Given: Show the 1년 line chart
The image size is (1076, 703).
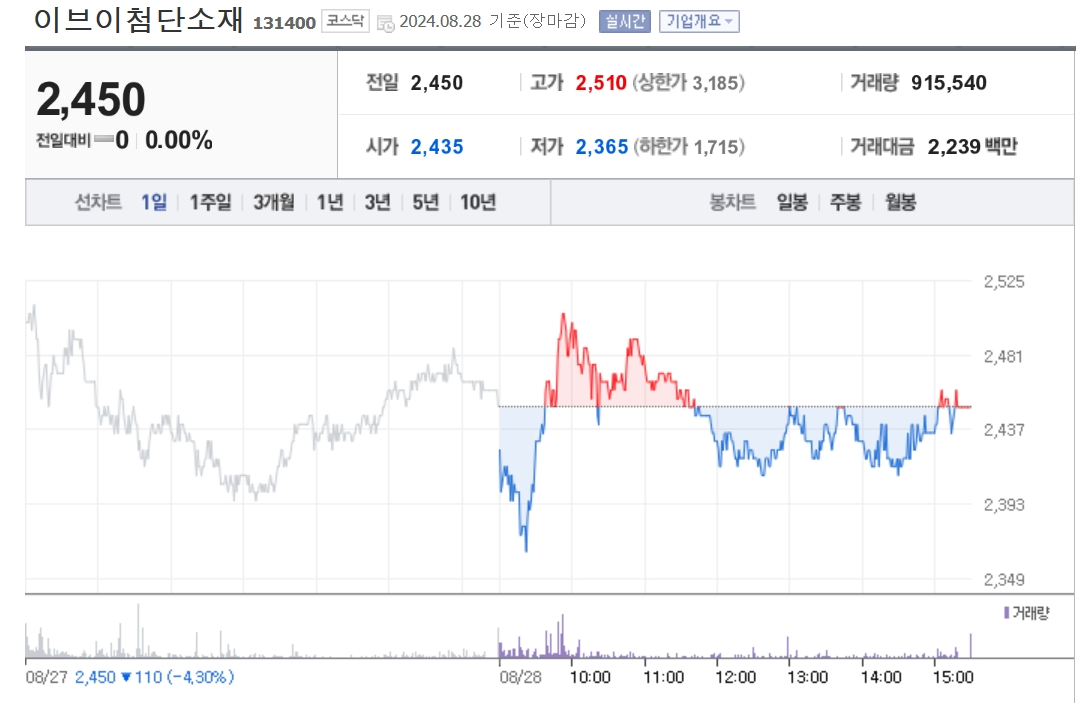Looking at the screenshot, I should click(329, 202).
